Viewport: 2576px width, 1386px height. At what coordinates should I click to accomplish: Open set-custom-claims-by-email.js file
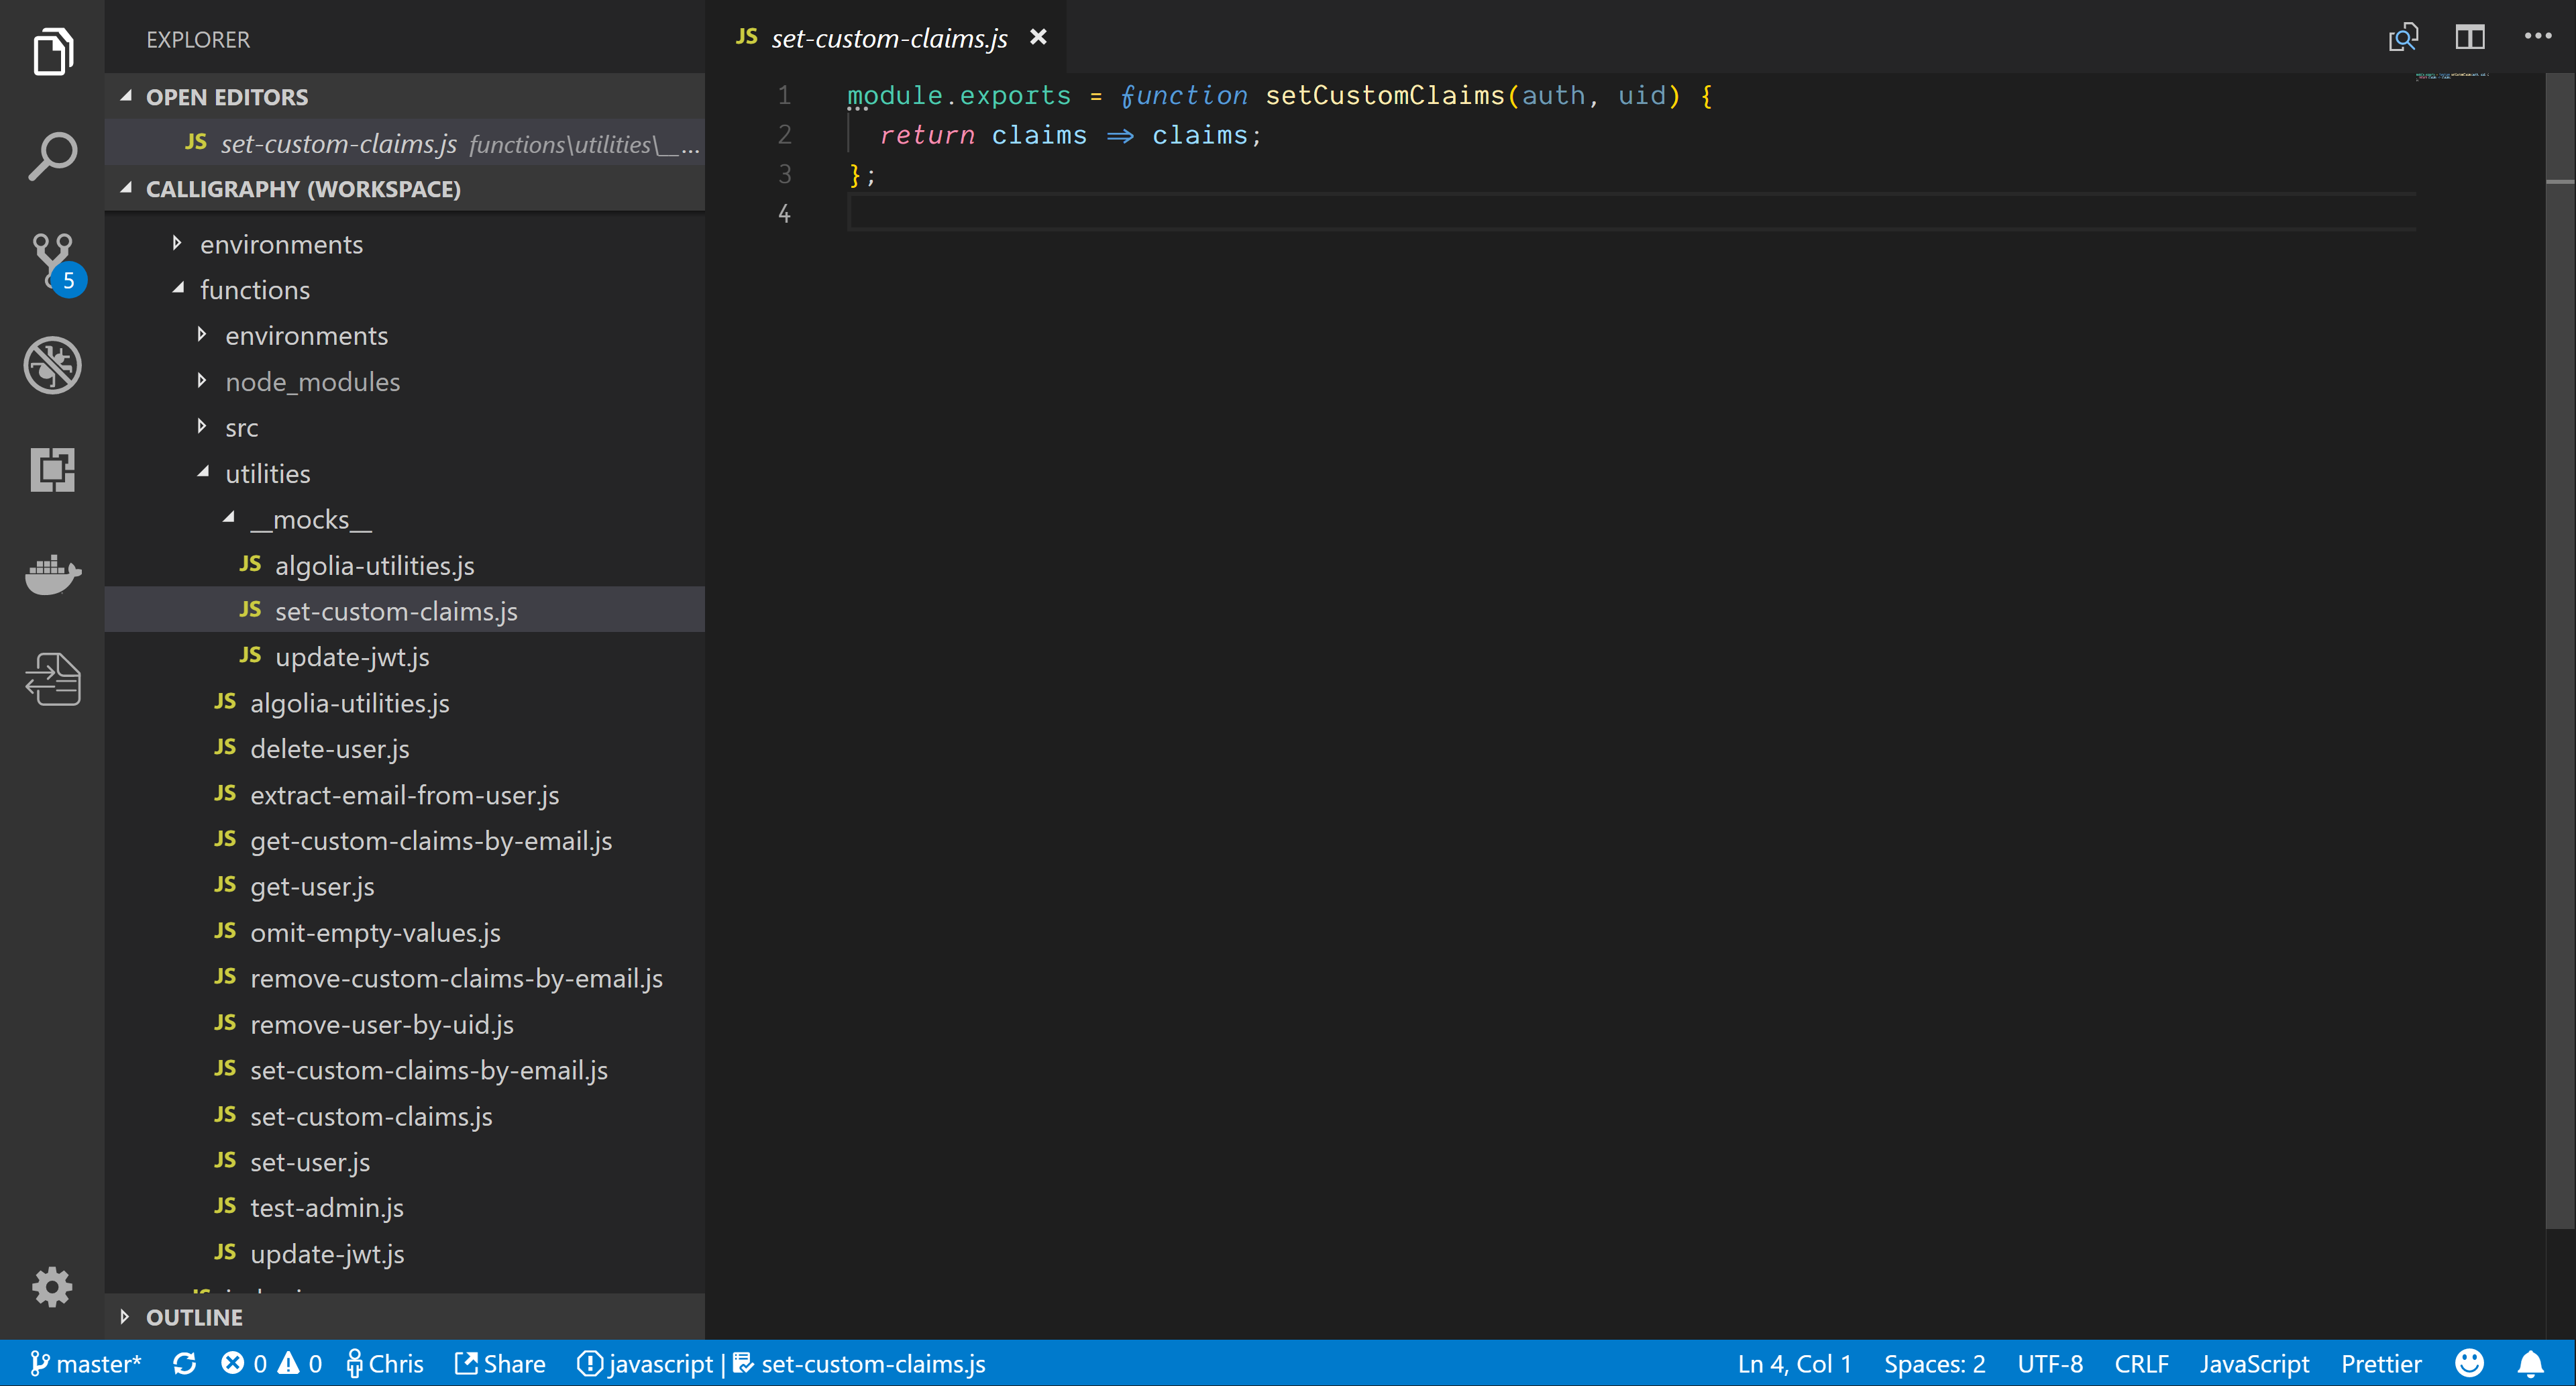click(x=404, y=1070)
